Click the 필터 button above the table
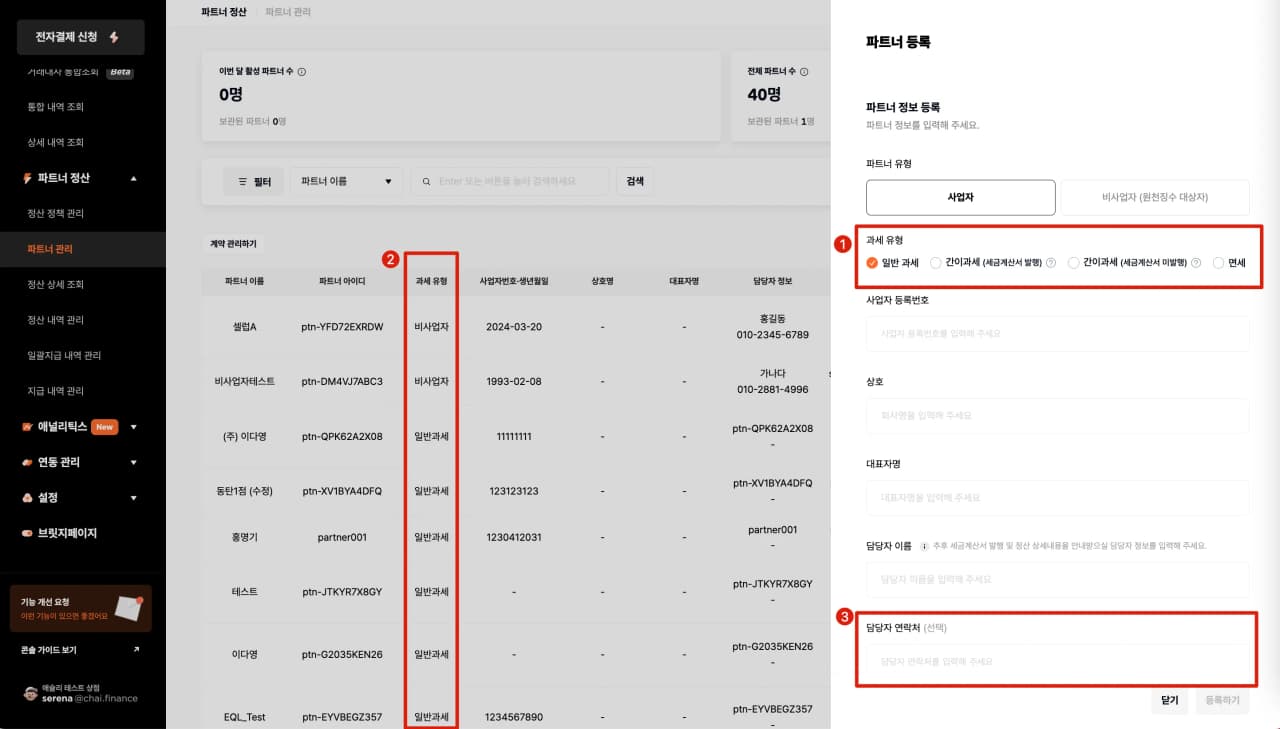 click(254, 182)
